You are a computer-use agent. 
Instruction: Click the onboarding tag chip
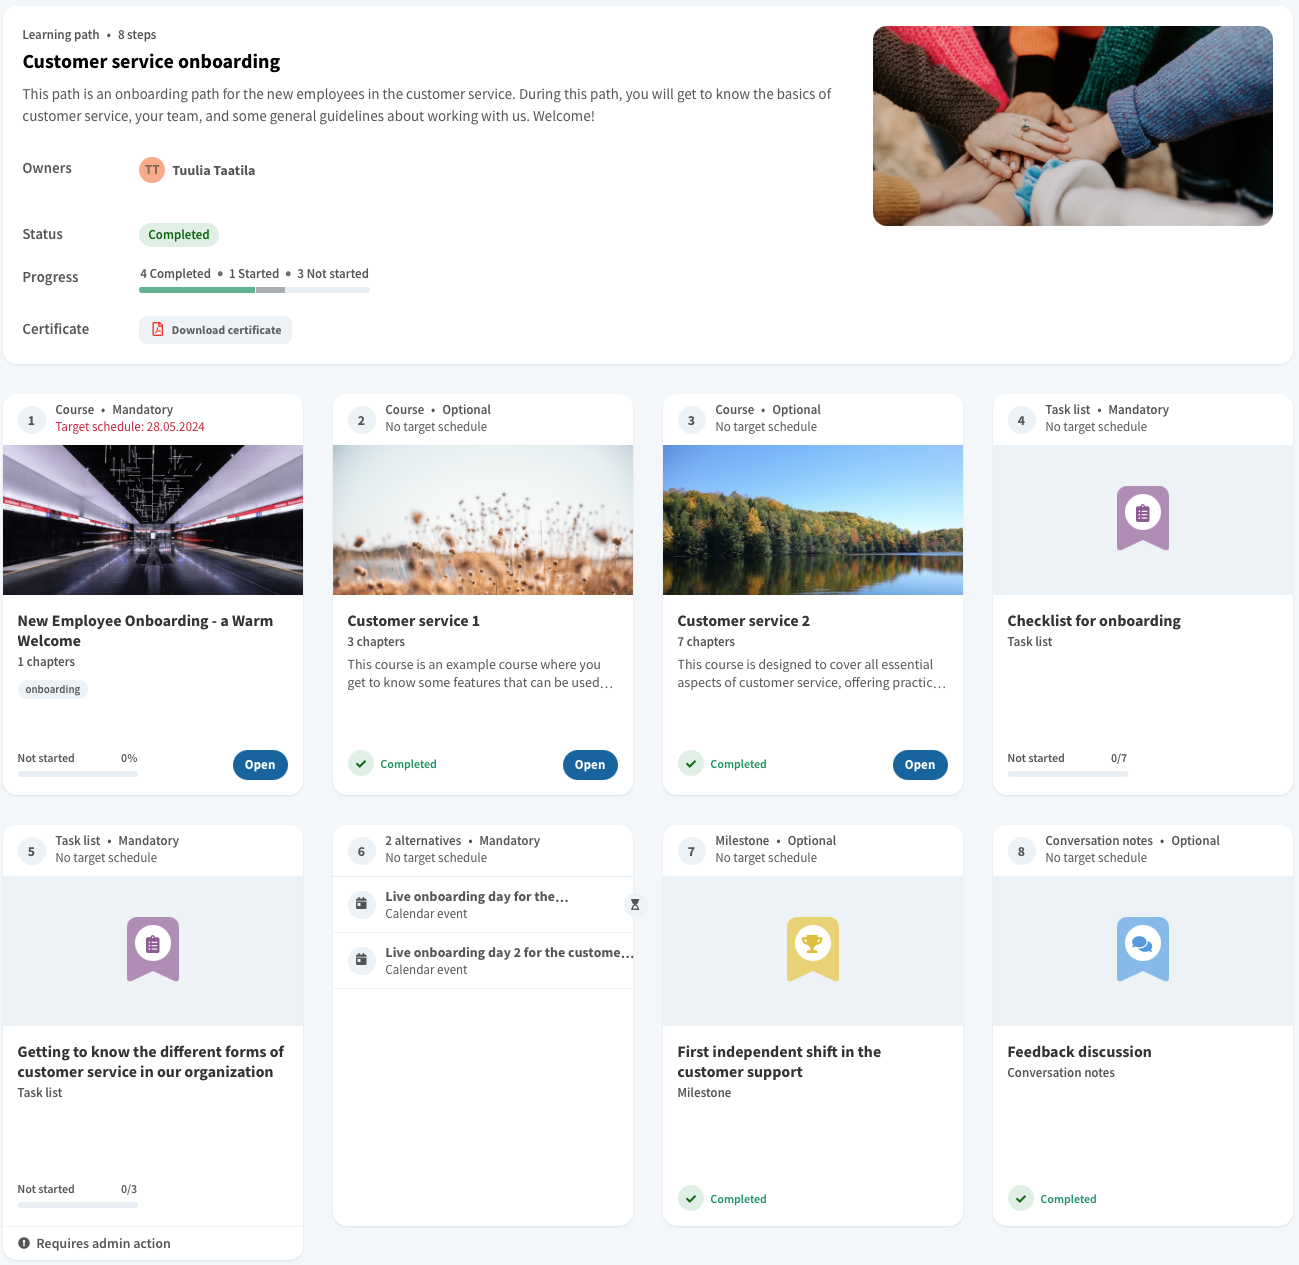pos(53,689)
